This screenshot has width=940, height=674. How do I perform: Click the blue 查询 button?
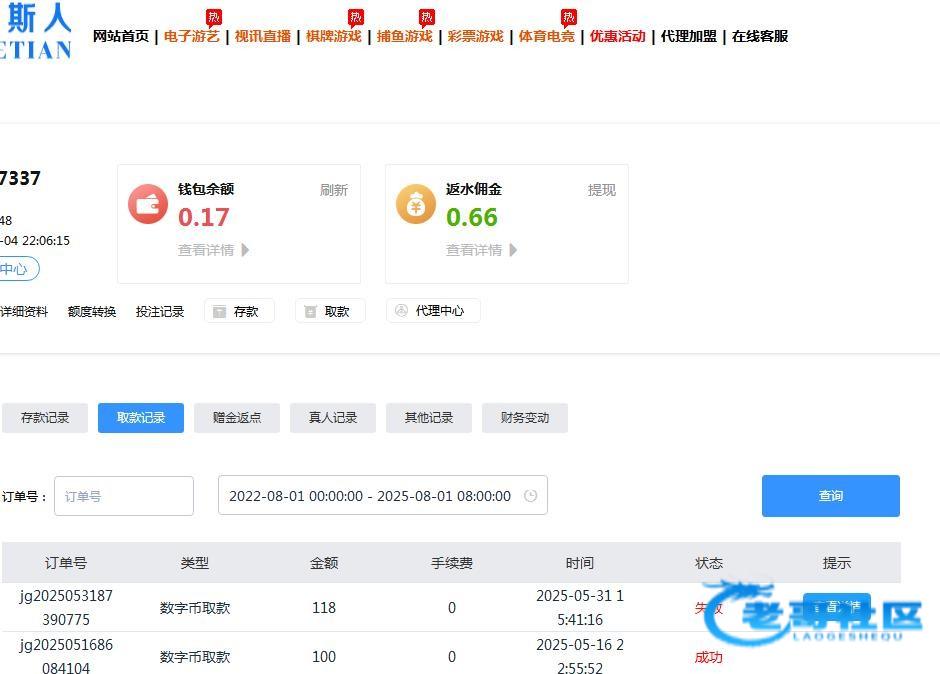[x=830, y=496]
